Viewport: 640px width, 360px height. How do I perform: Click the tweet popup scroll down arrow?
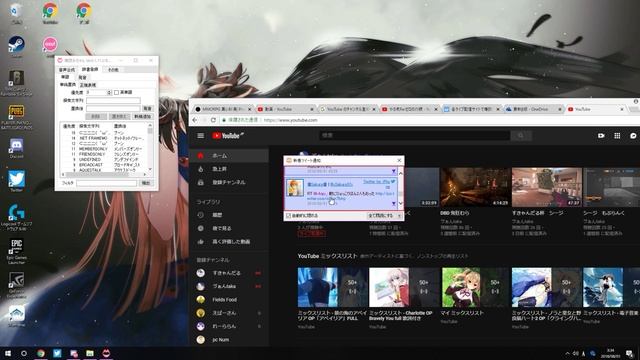pyautogui.click(x=400, y=203)
